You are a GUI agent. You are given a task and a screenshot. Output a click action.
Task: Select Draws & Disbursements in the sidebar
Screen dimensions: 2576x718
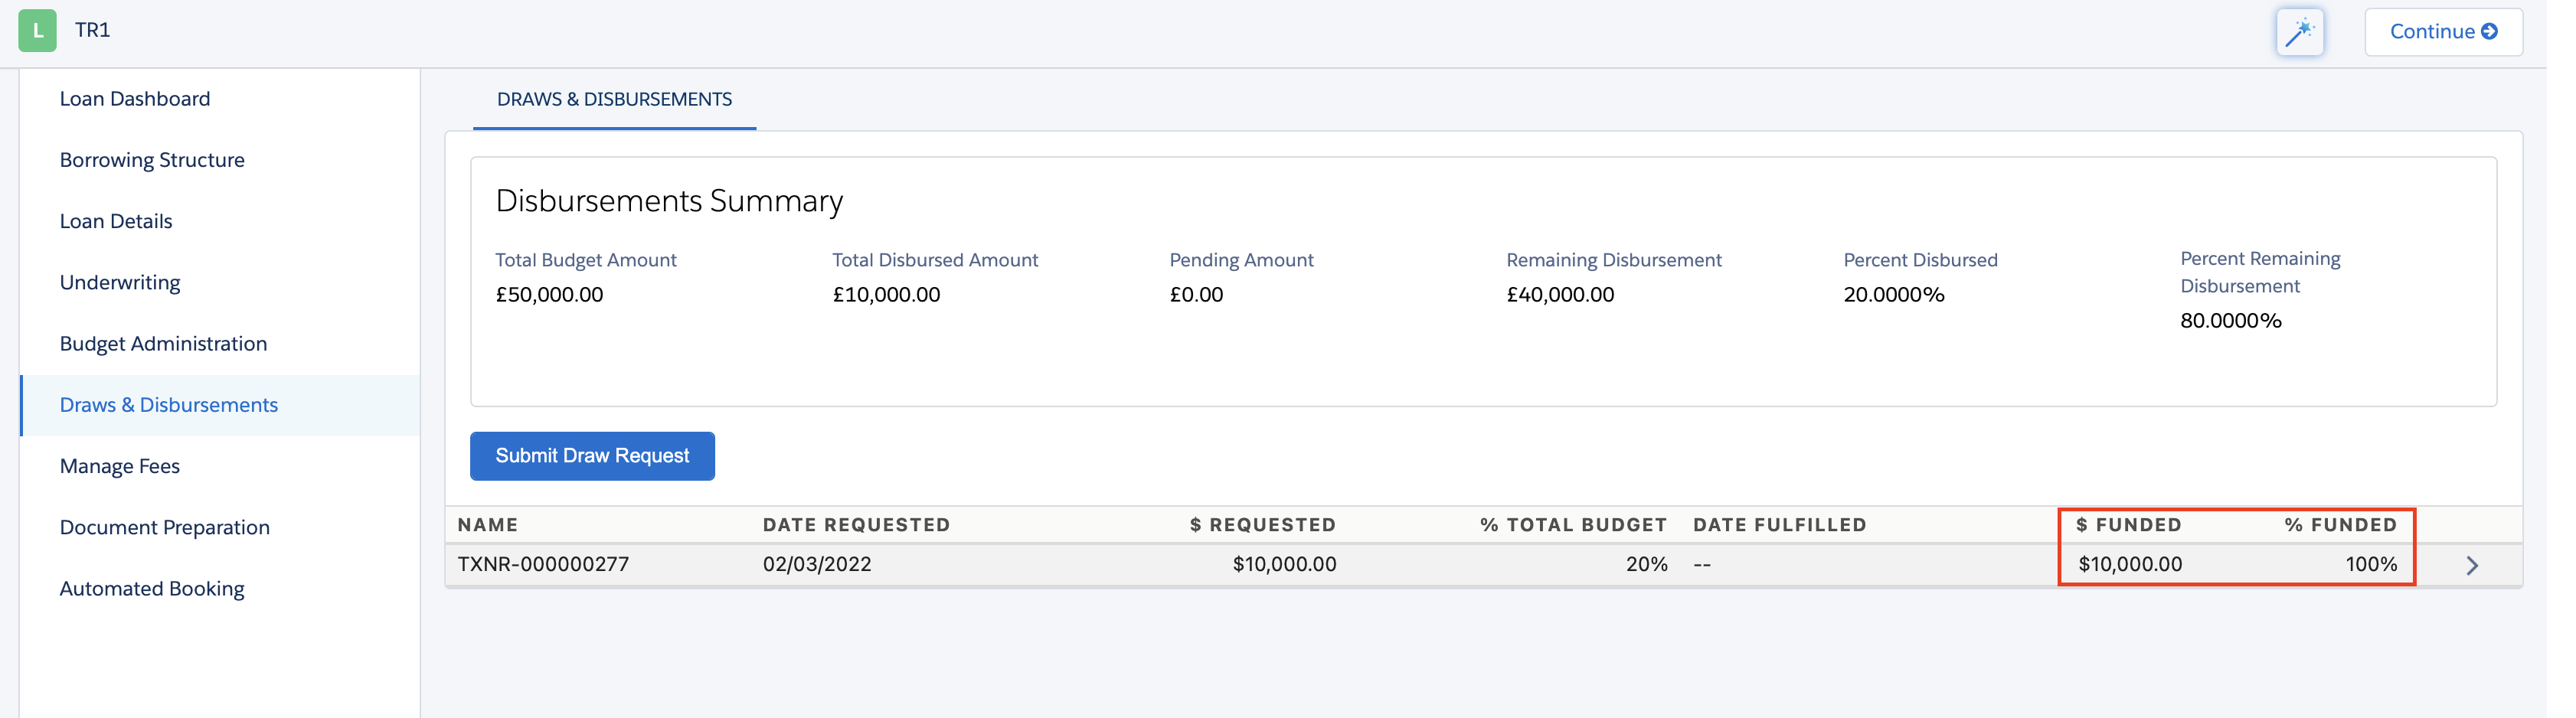pyautogui.click(x=169, y=404)
